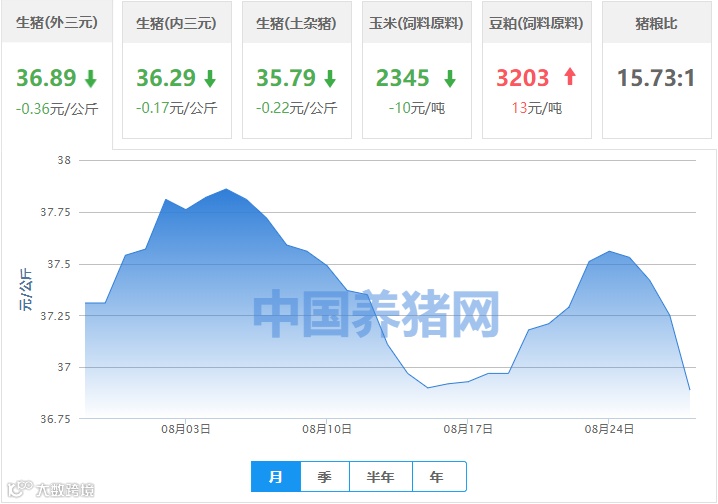Click the 38 y-axis label
Screen dimensions: 718x504
coord(64,160)
